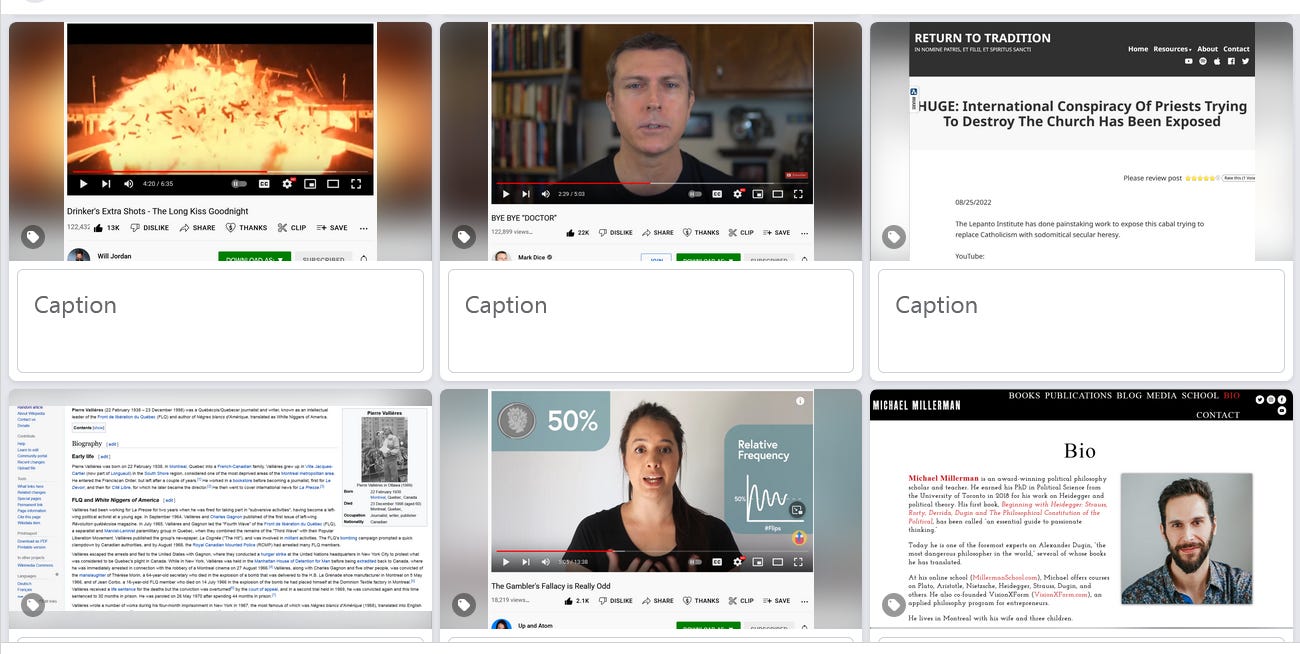Mute volume in Gambler's Fallacy player
Image resolution: width=1300 pixels, height=654 pixels.
545,562
